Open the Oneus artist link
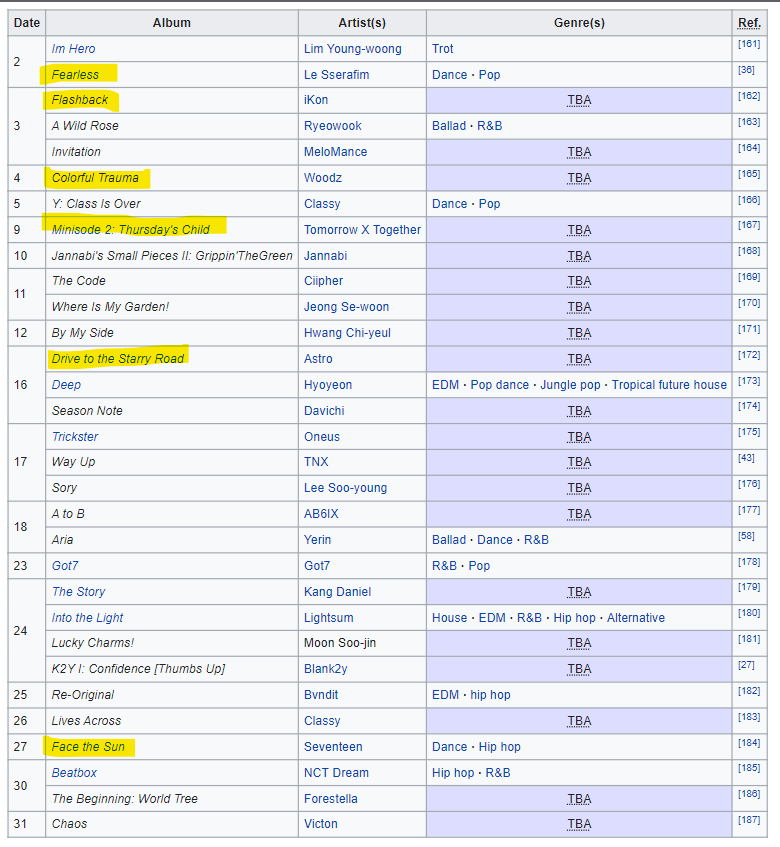The width and height of the screenshot is (780, 847). [x=322, y=436]
